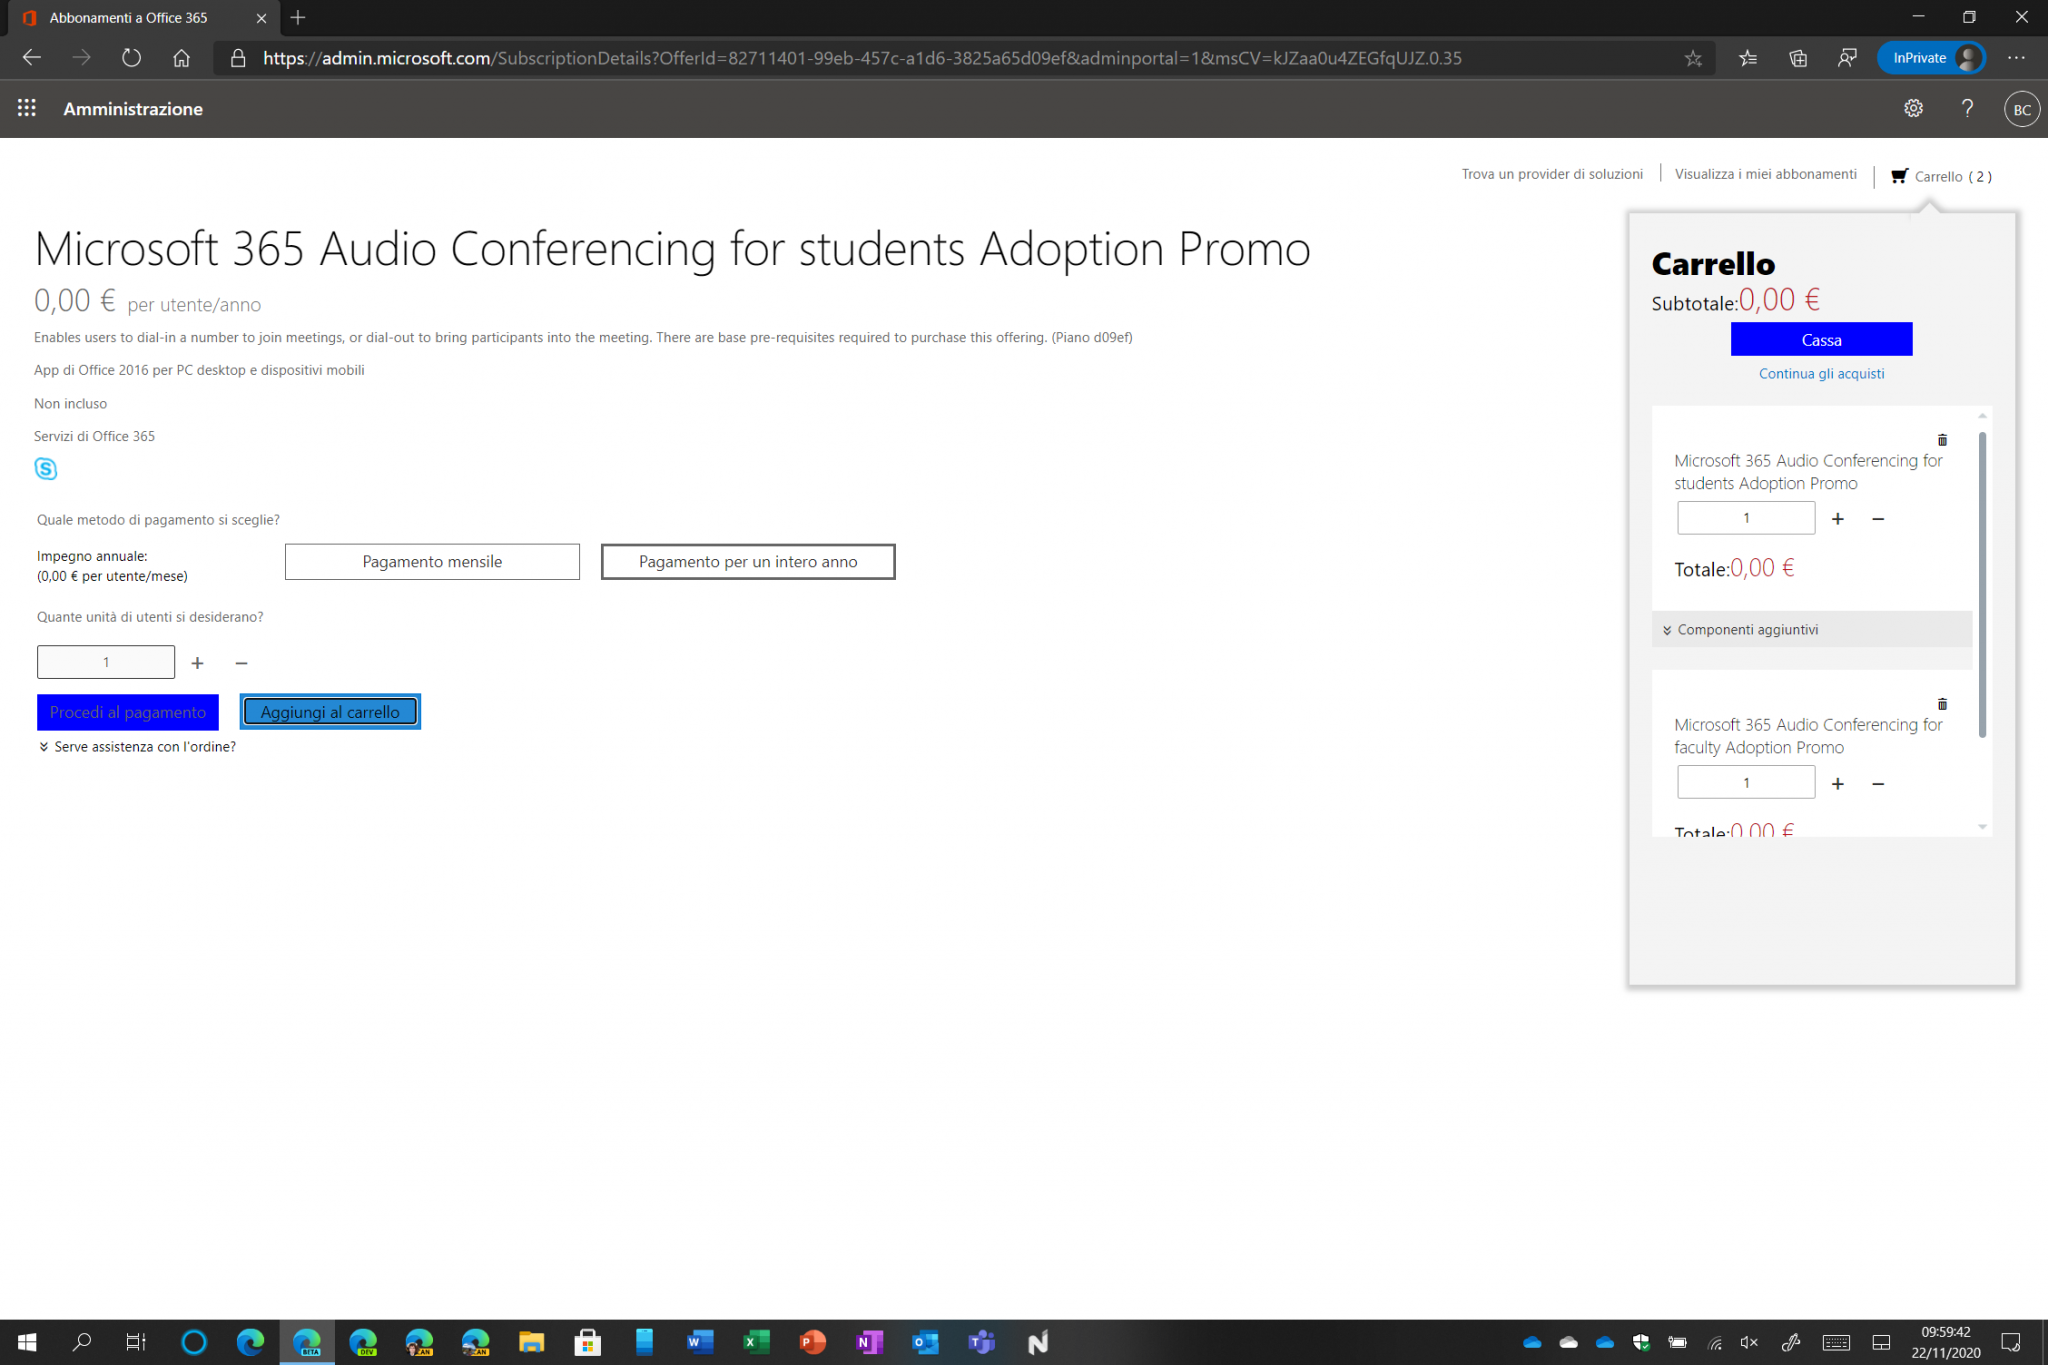Select the Skype for Business service icon
Screen dimensions: 2048x1365
[x=45, y=468]
